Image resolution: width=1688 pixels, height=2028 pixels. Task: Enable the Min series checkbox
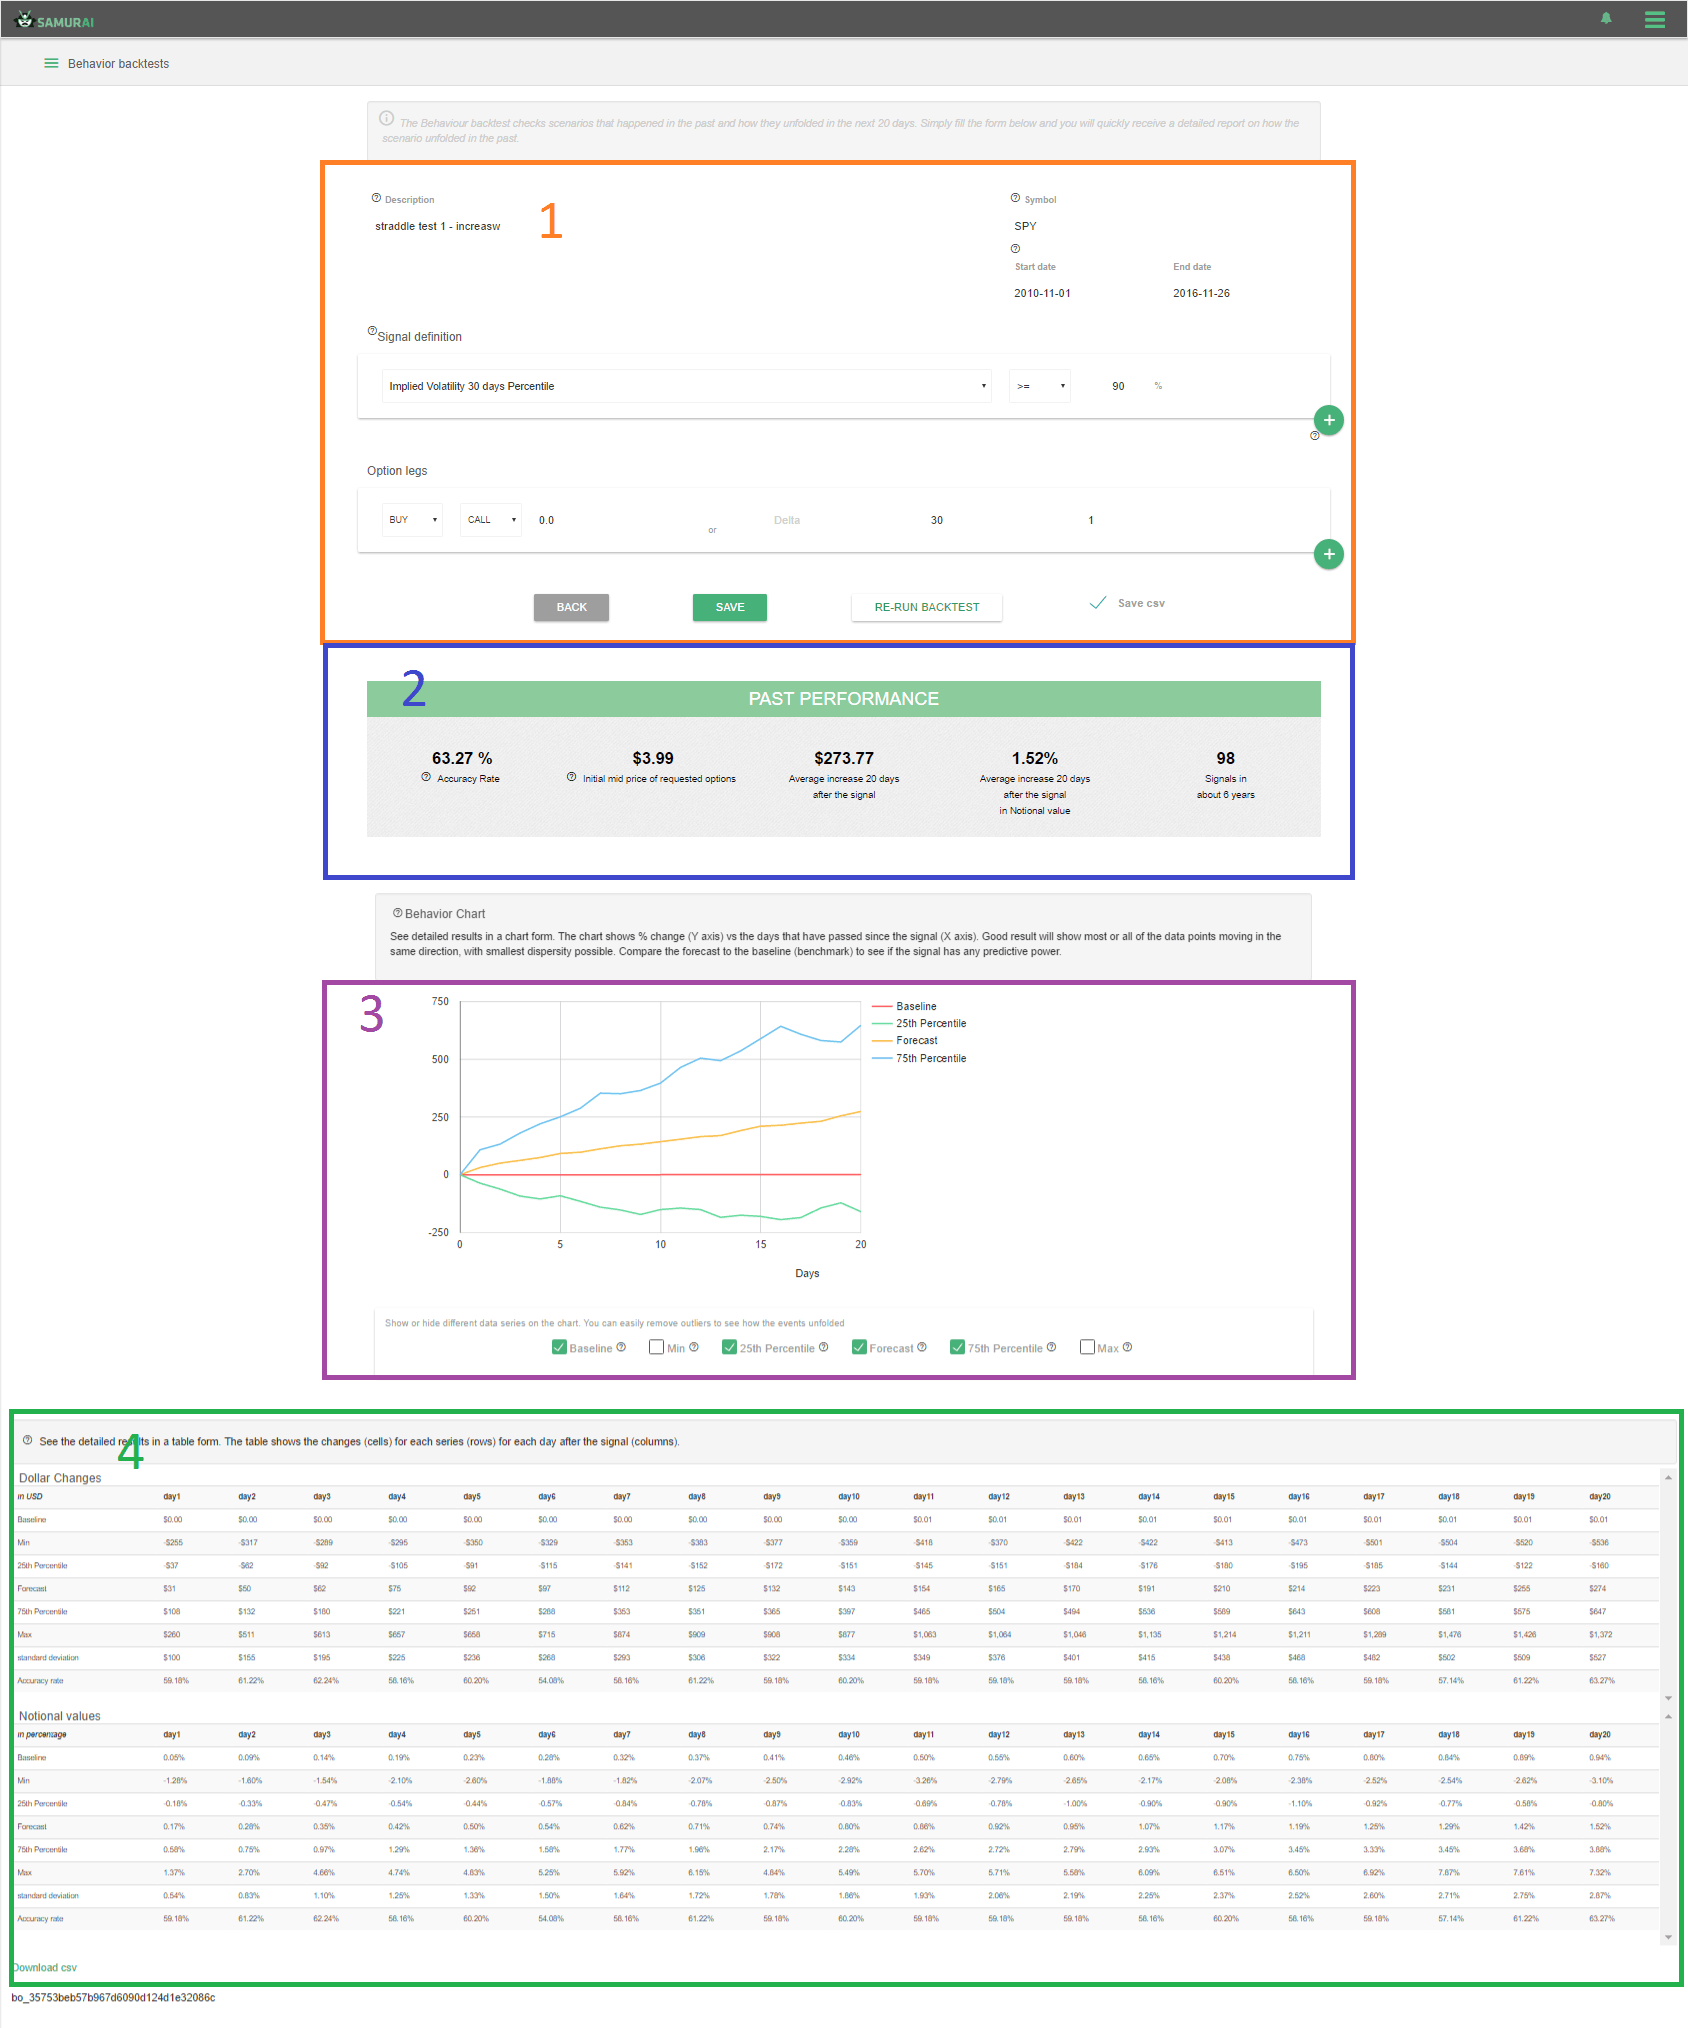point(656,1347)
